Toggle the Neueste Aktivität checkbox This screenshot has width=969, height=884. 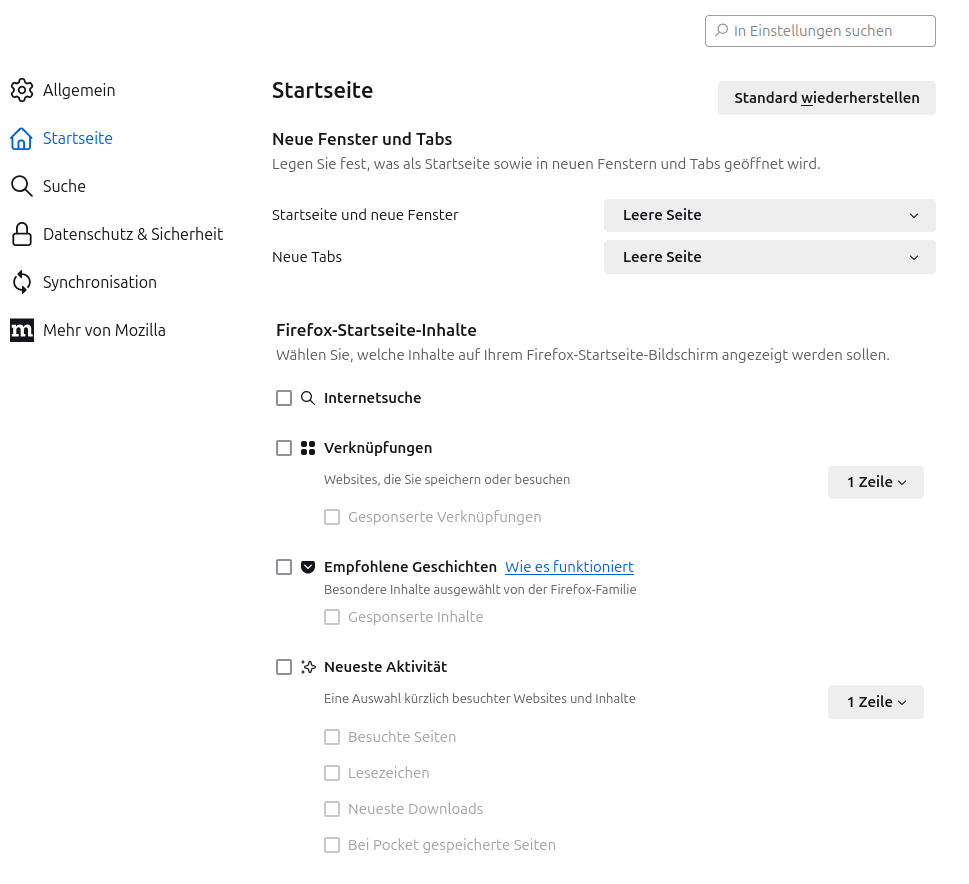[284, 667]
